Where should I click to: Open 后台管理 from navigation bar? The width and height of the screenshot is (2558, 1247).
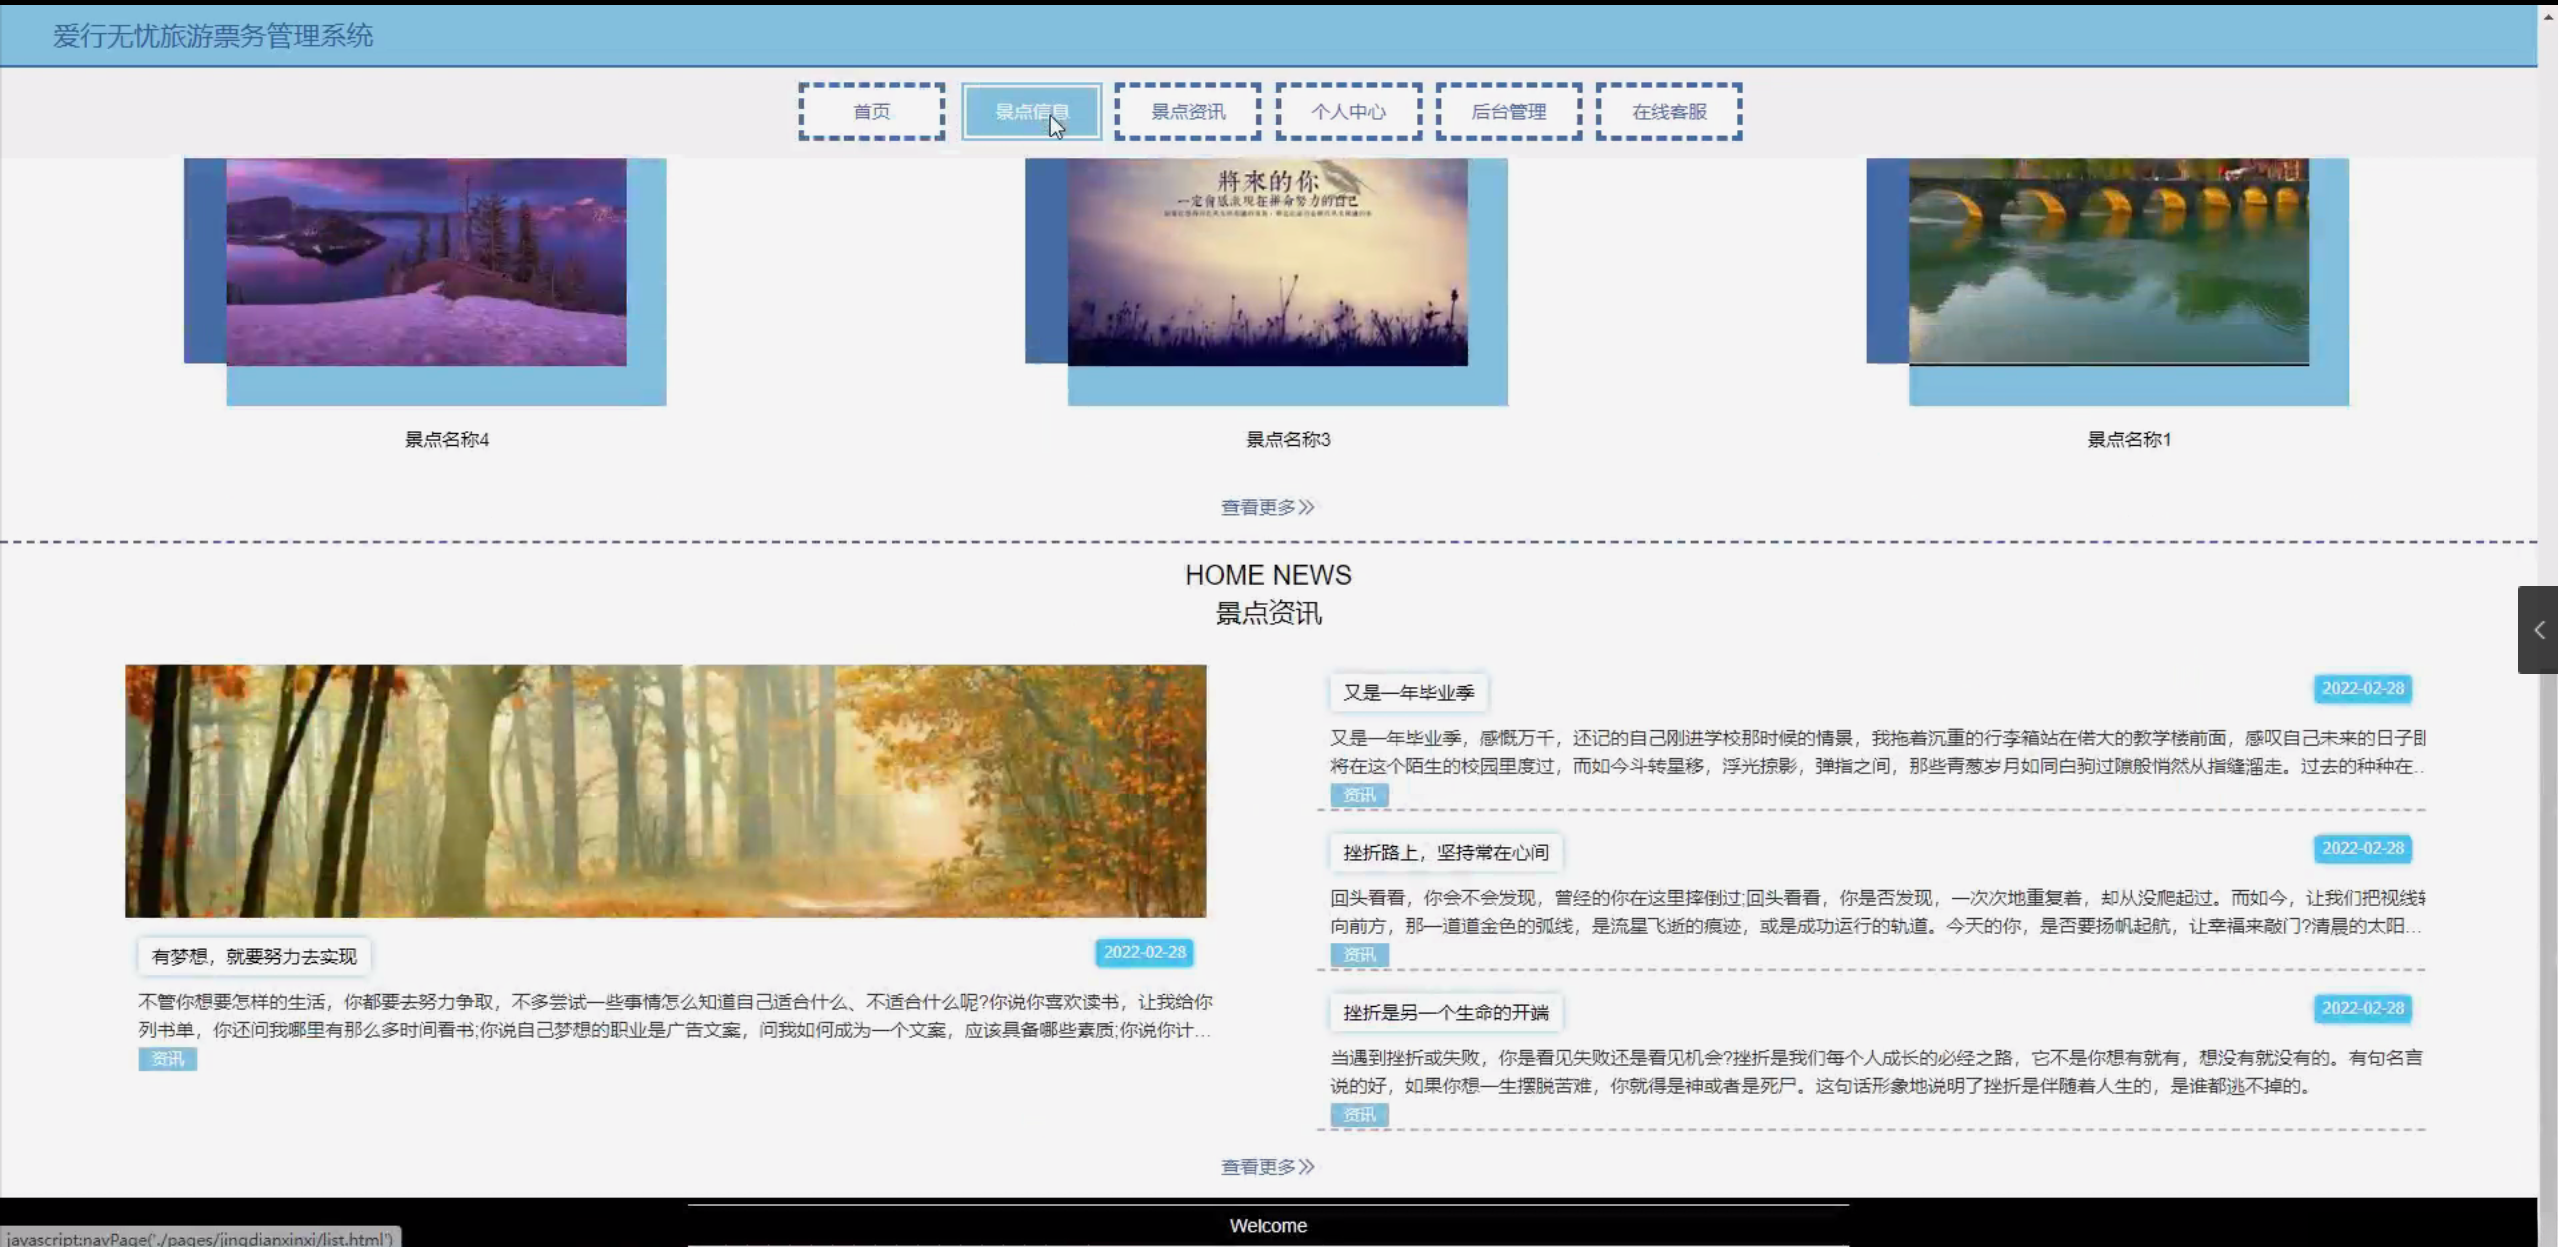[x=1508, y=111]
